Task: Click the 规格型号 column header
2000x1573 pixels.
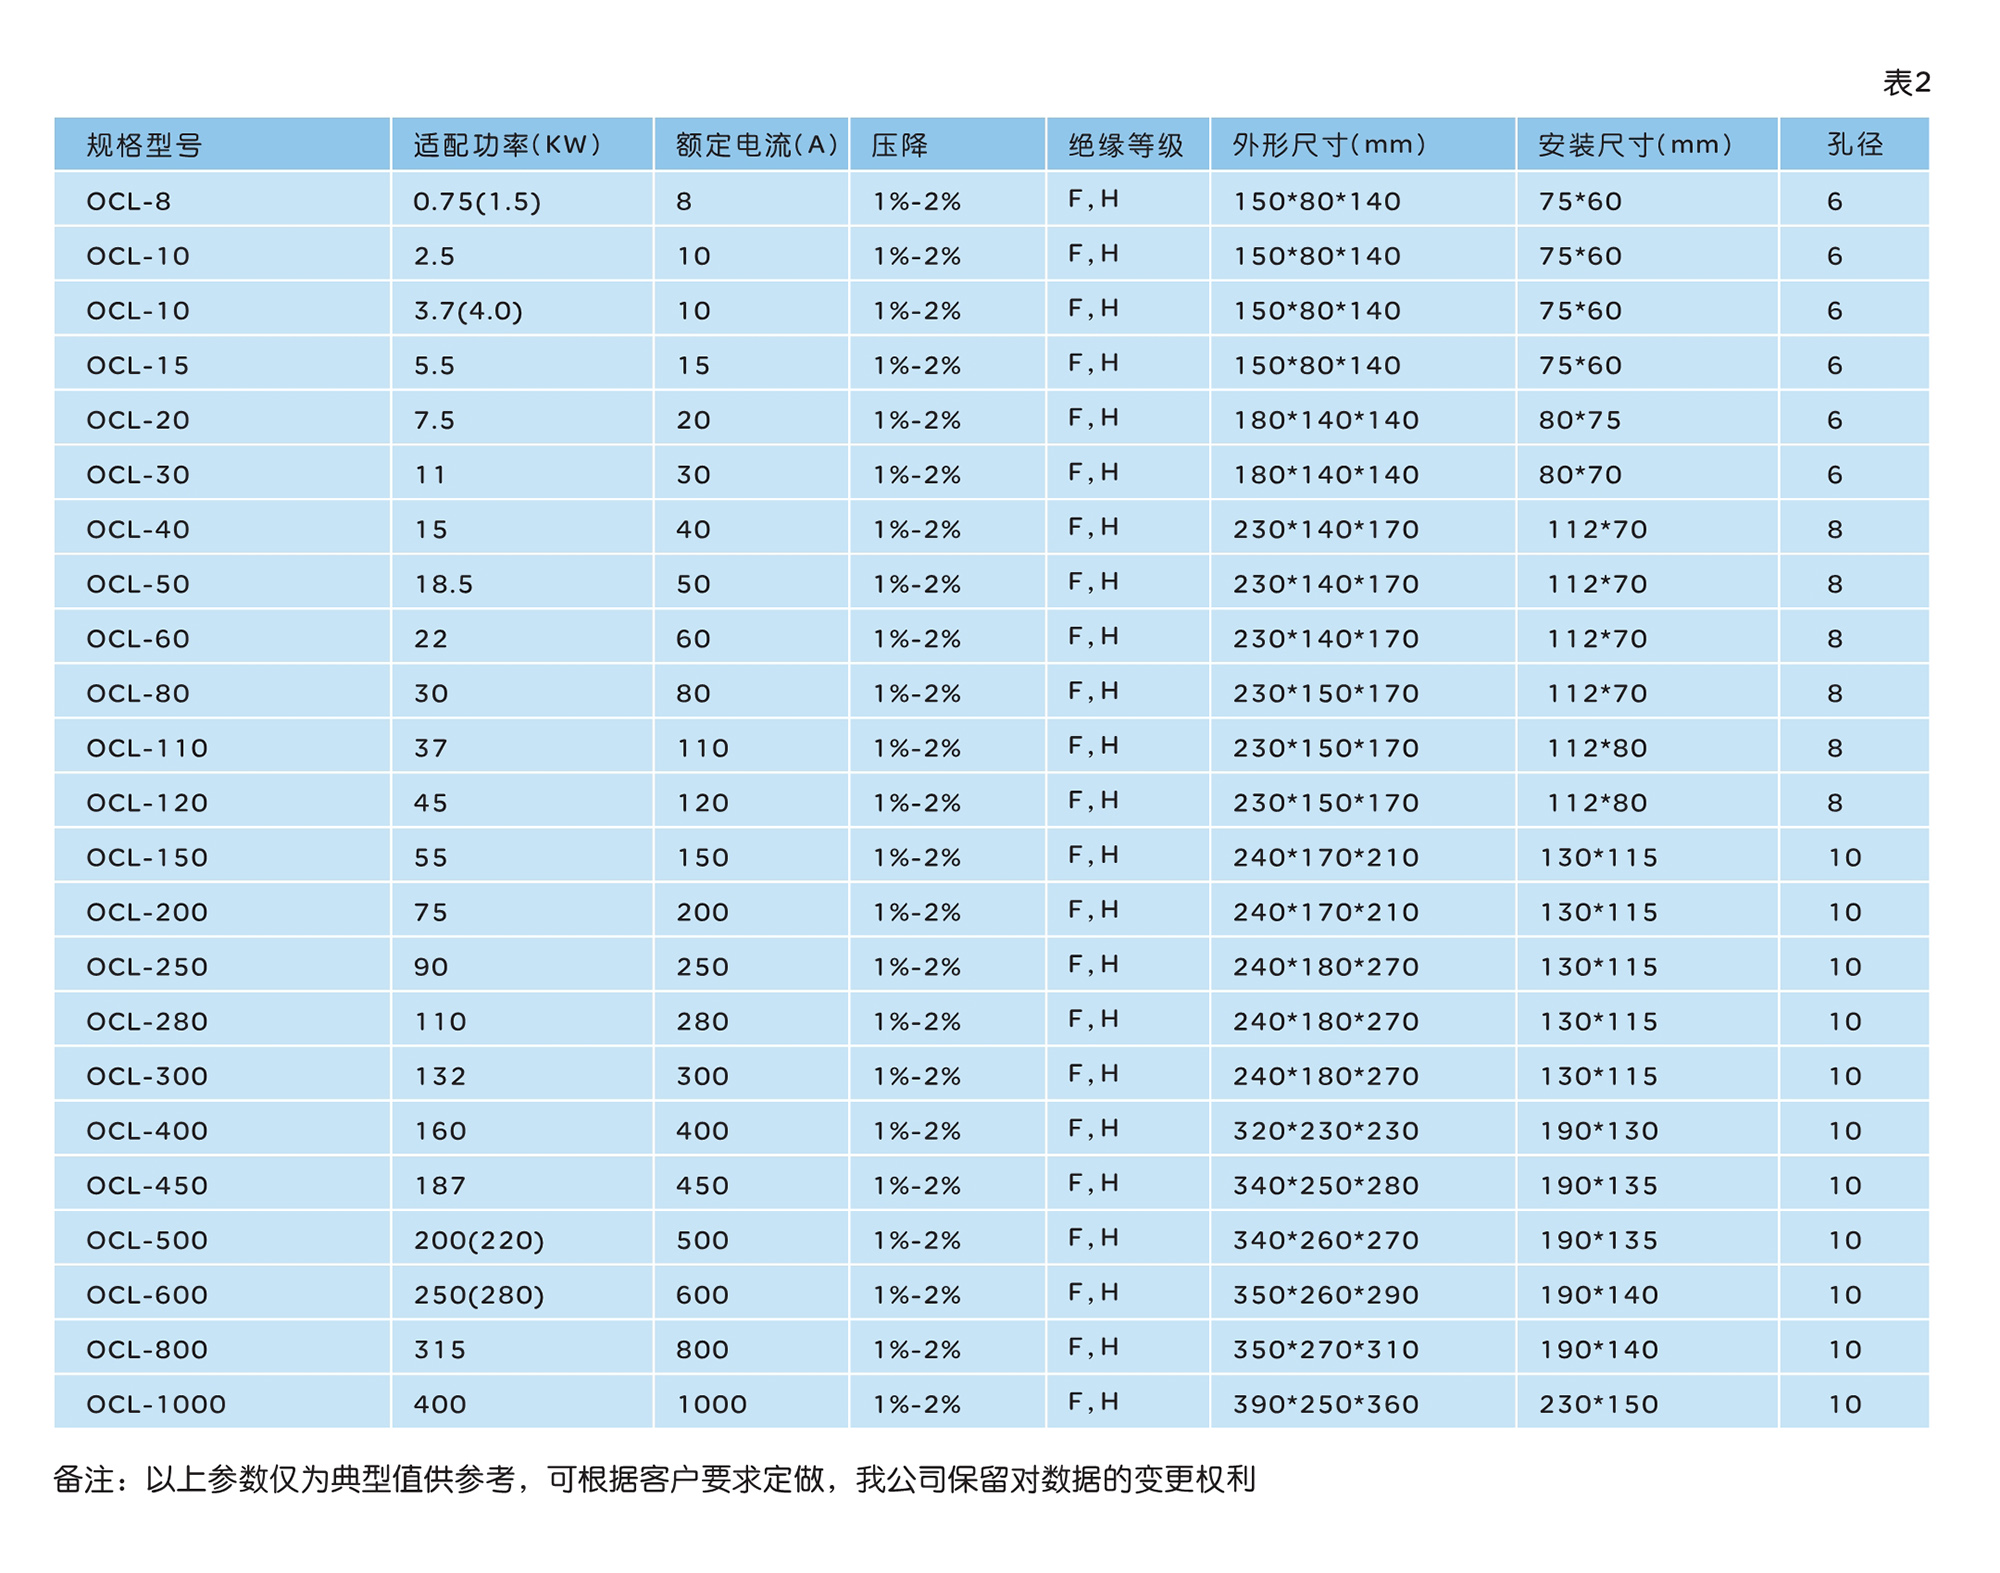Action: click(x=144, y=145)
